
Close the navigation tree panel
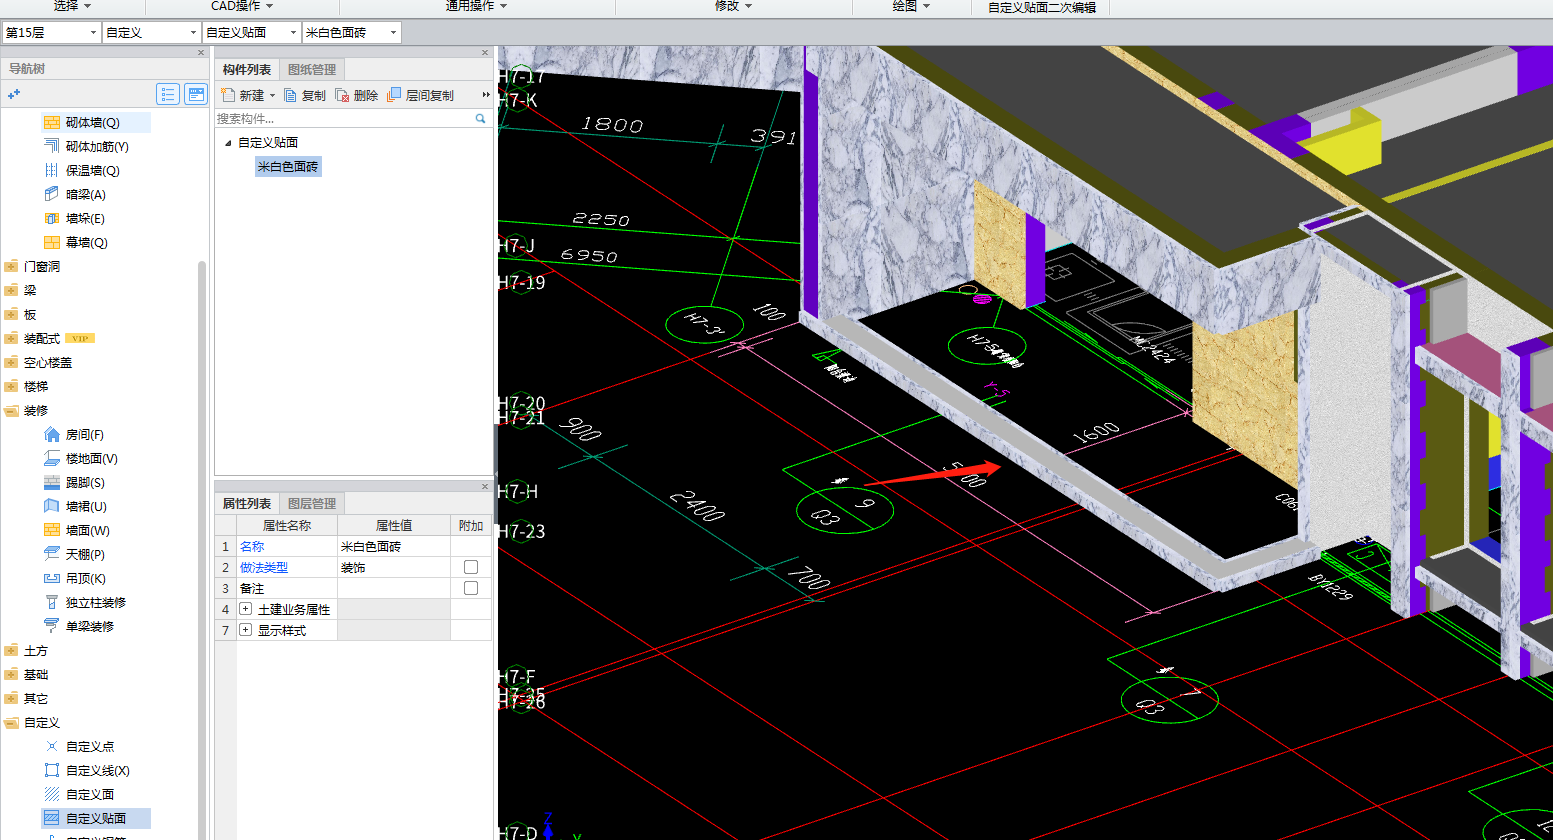[x=201, y=53]
